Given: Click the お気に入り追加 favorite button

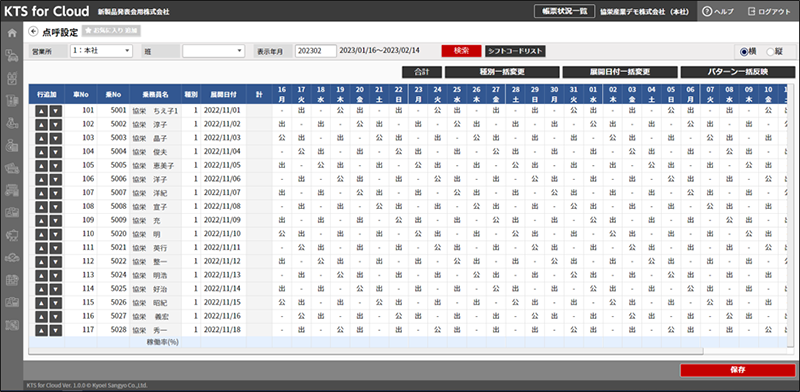Looking at the screenshot, I should click(x=112, y=32).
